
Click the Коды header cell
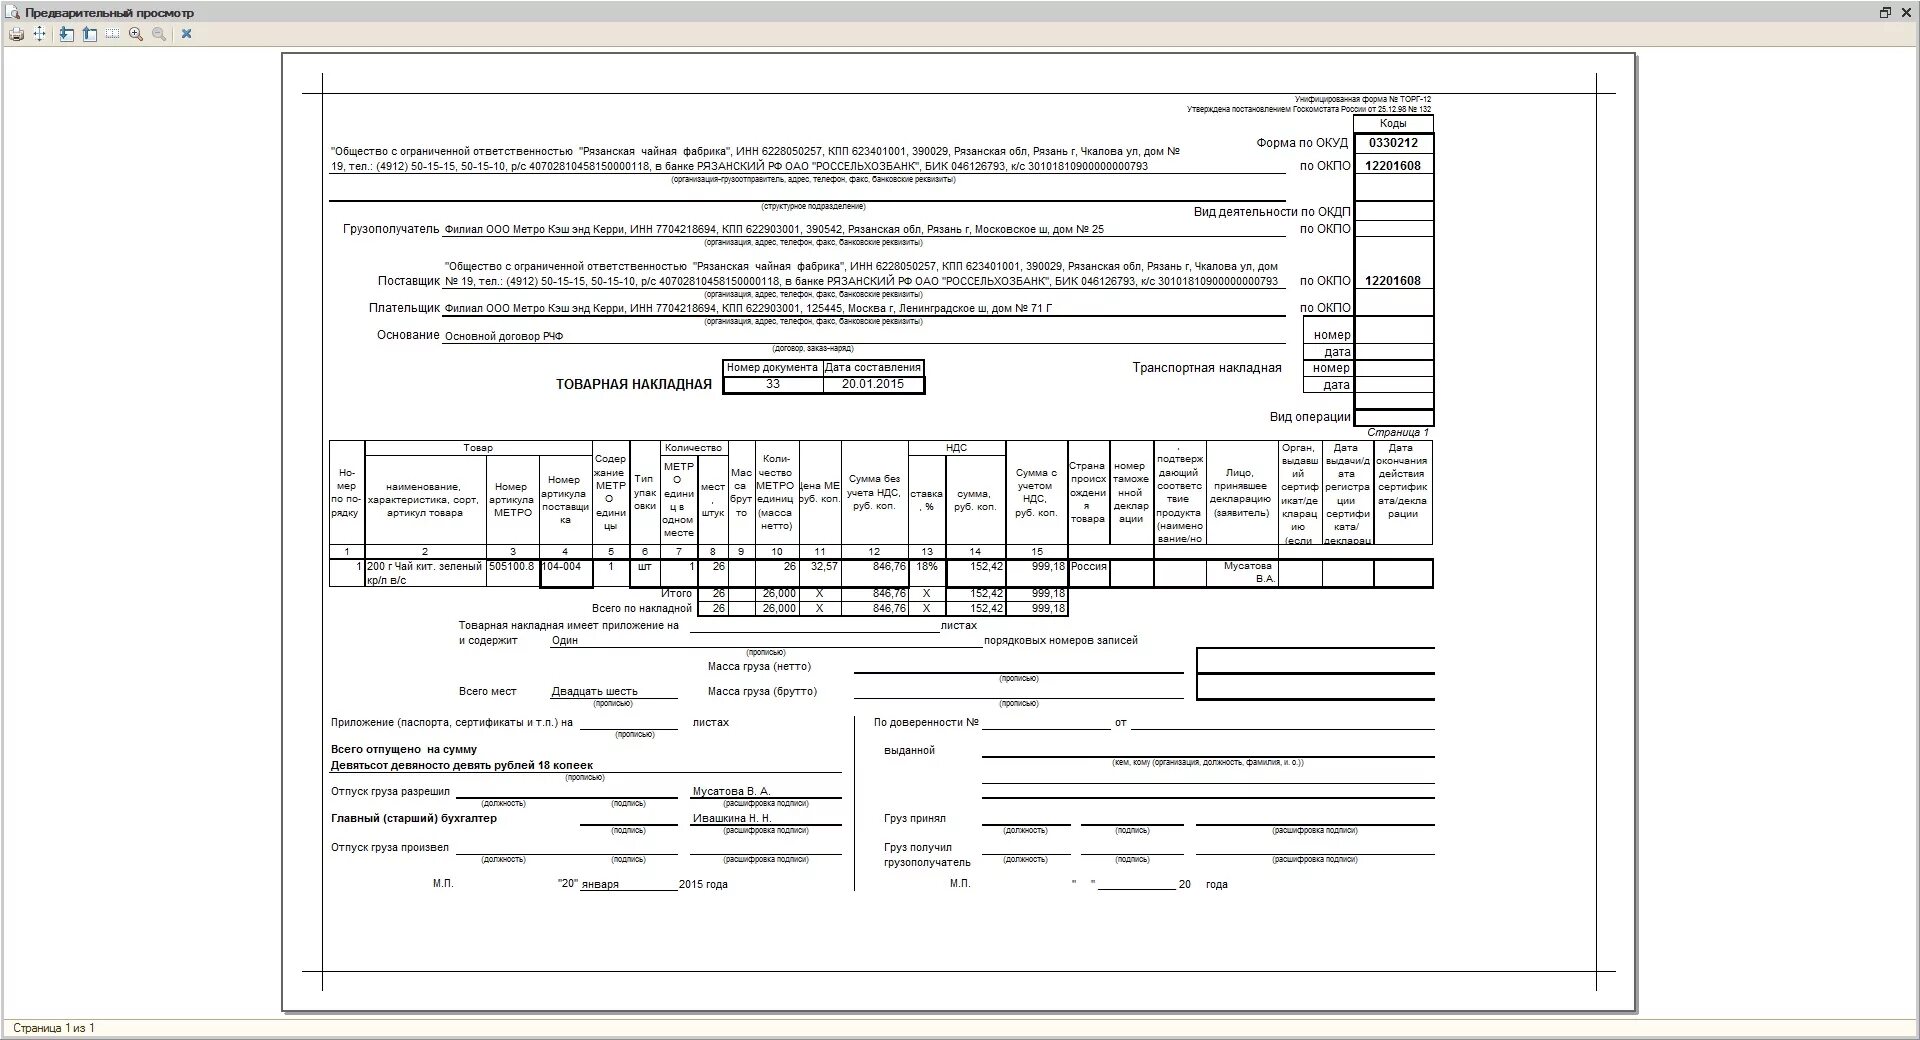(1393, 124)
